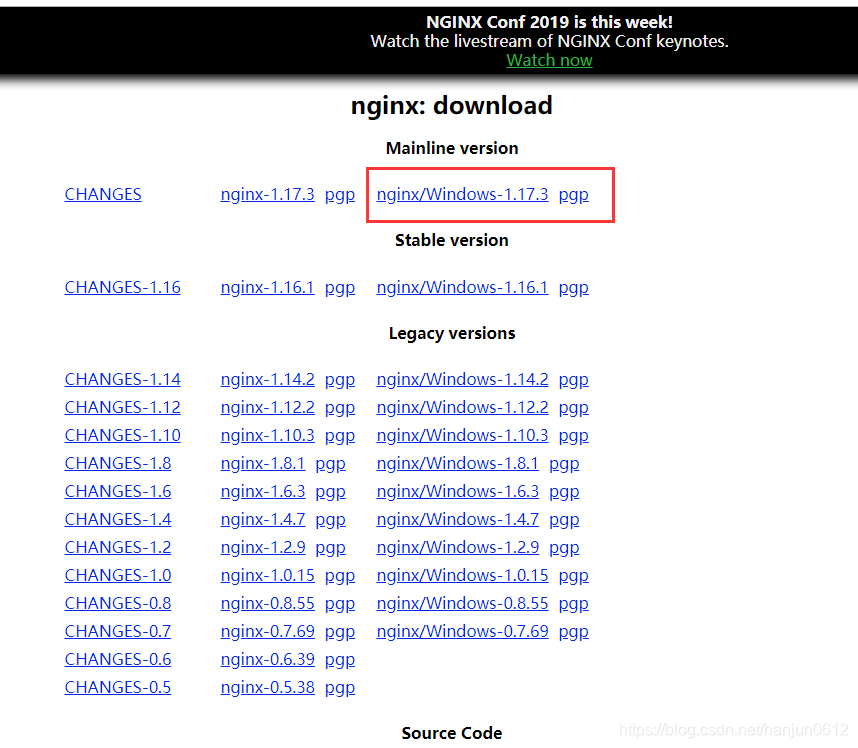
Task: Download nginx-1.8.1
Action: pyautogui.click(x=263, y=463)
